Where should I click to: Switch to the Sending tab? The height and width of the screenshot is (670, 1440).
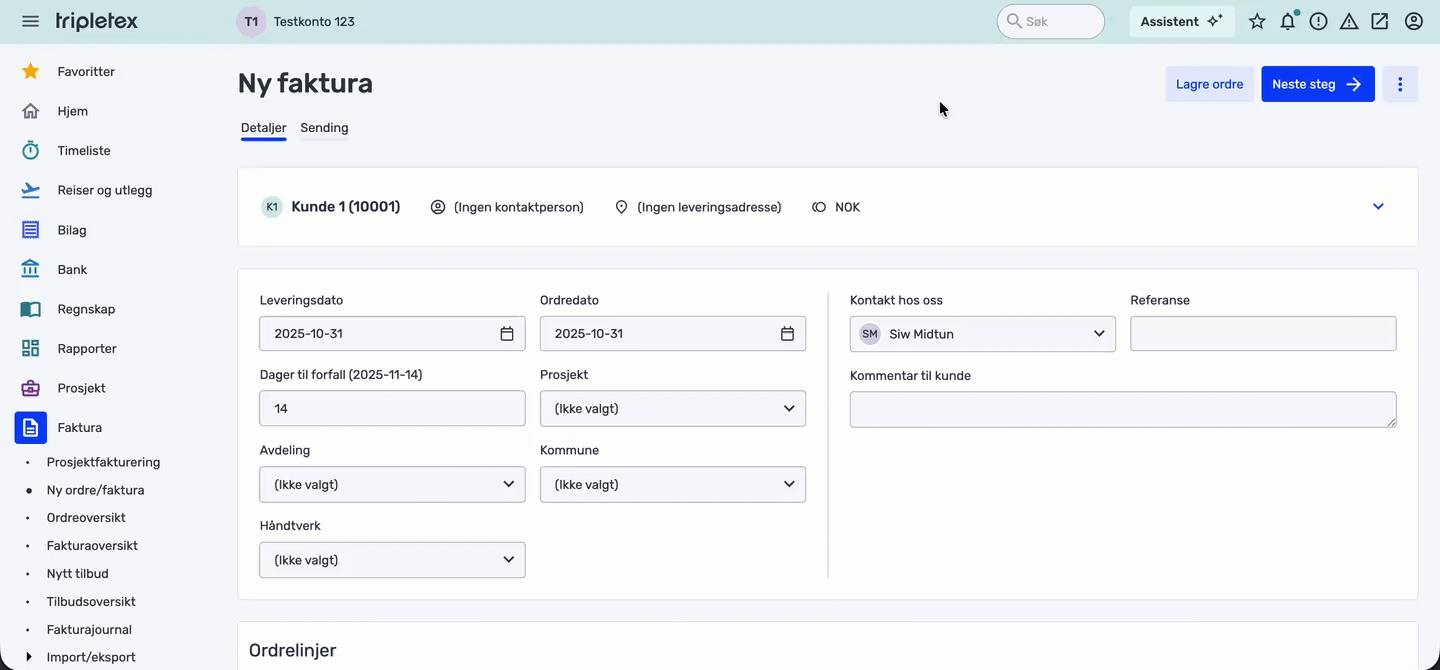click(324, 128)
